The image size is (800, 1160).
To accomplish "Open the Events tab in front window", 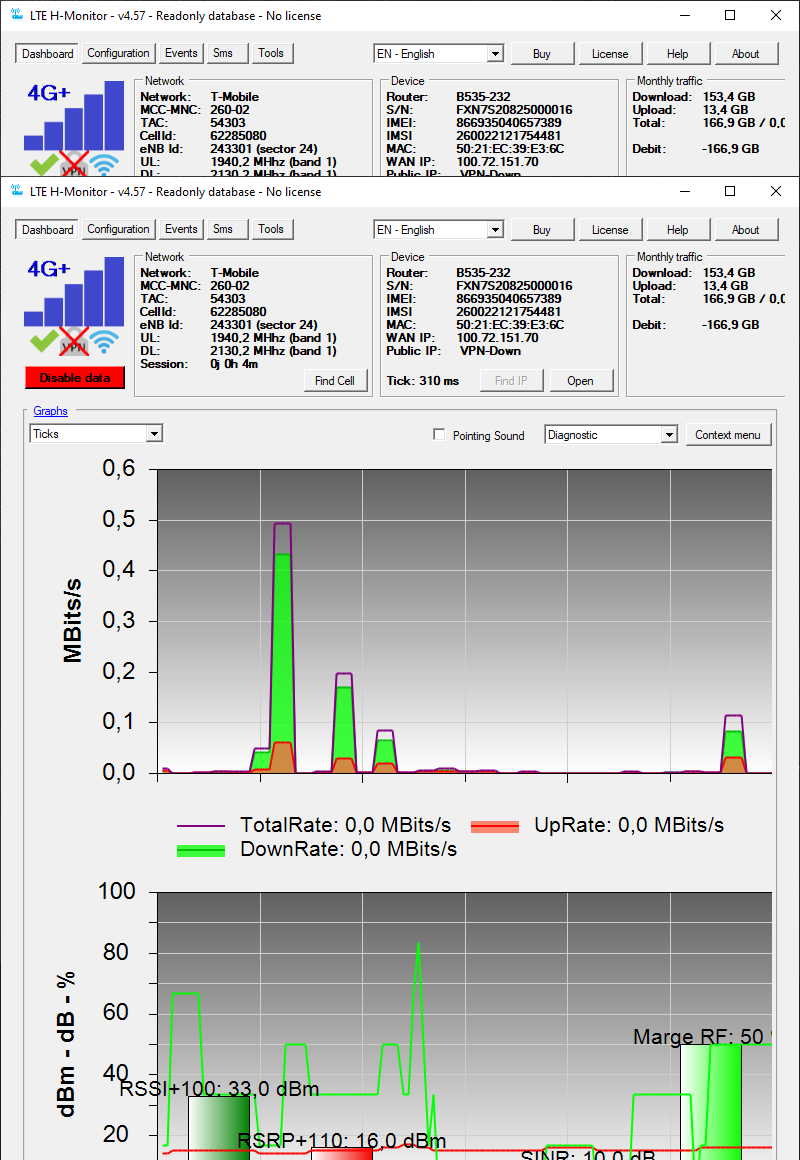I will click(181, 229).
